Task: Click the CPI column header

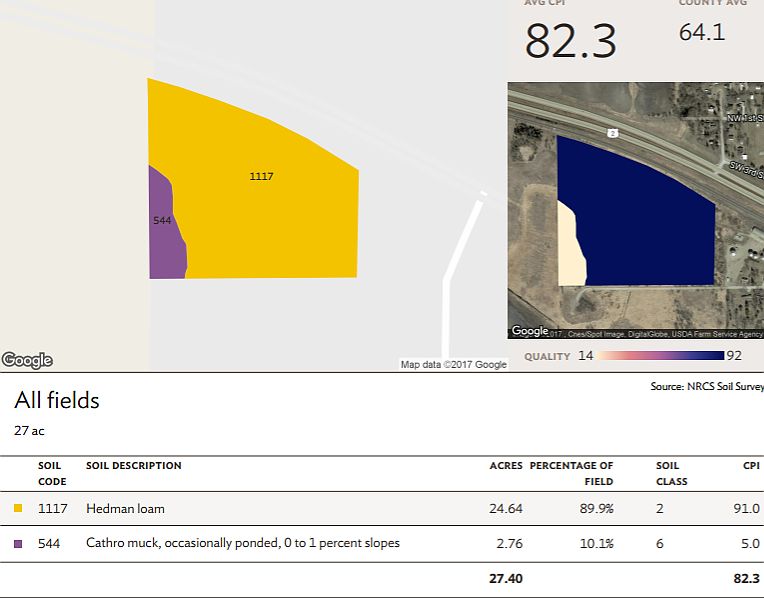Action: [751, 465]
